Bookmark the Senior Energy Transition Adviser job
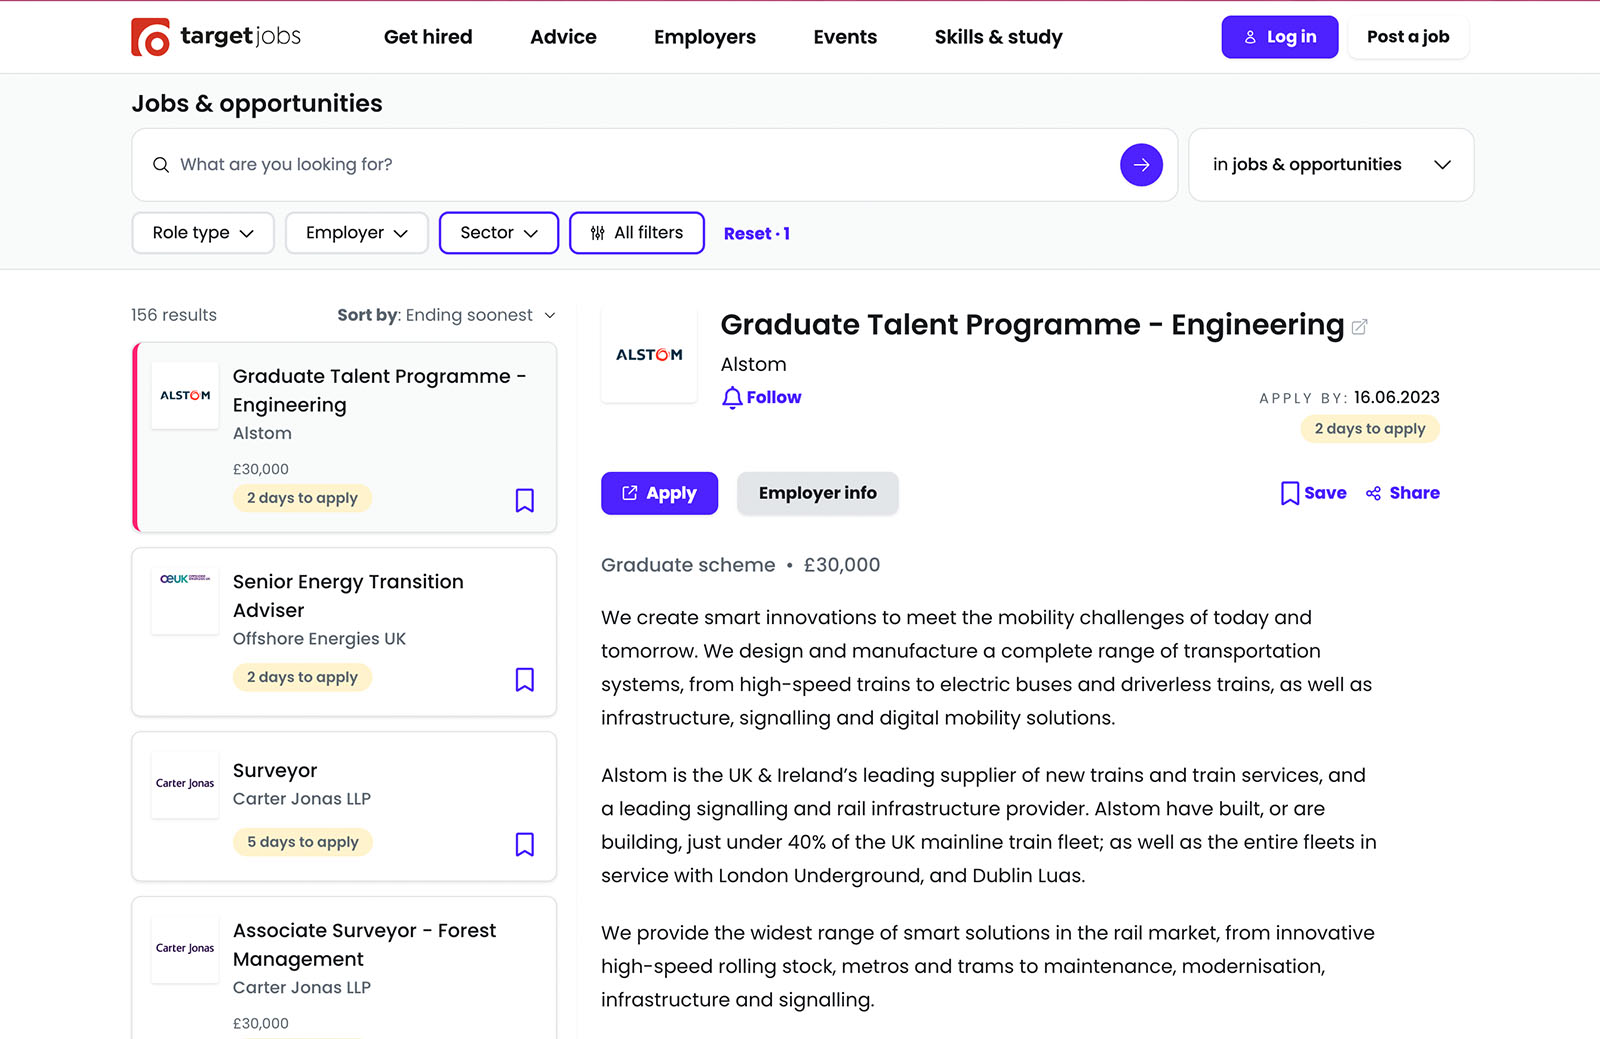The width and height of the screenshot is (1600, 1039). [x=524, y=680]
